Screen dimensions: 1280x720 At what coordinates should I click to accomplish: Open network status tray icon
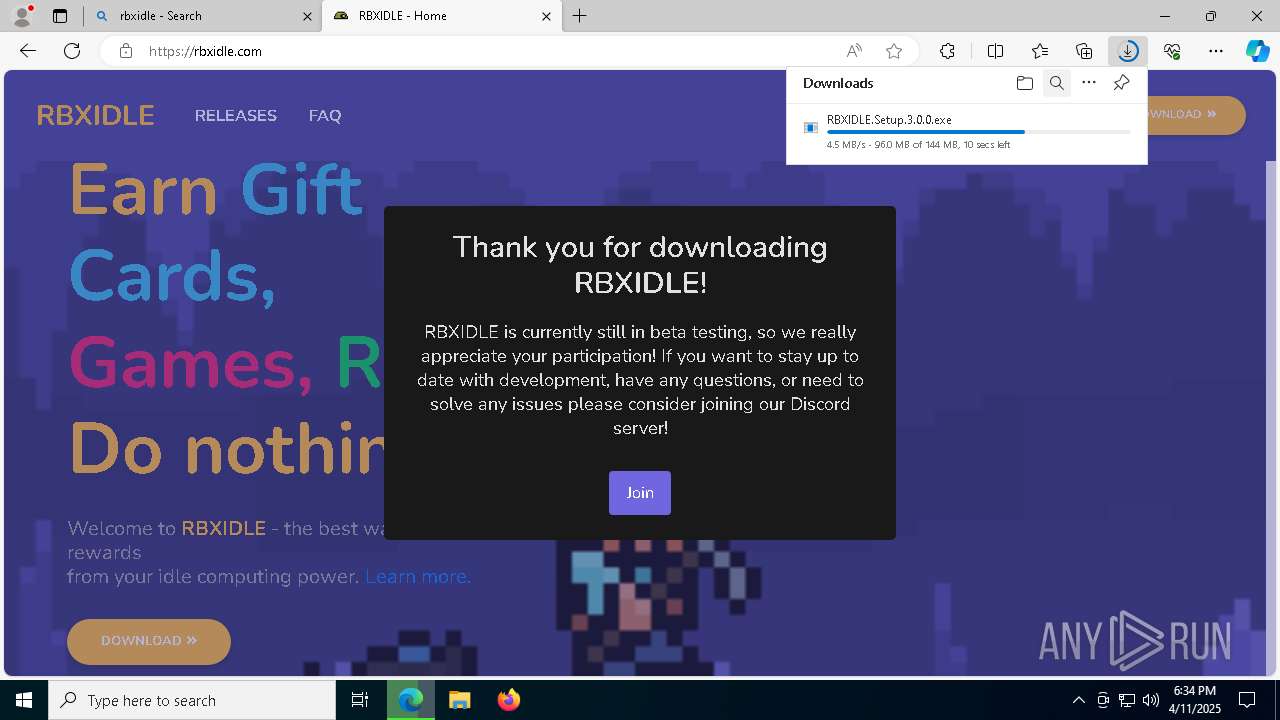tap(1127, 700)
